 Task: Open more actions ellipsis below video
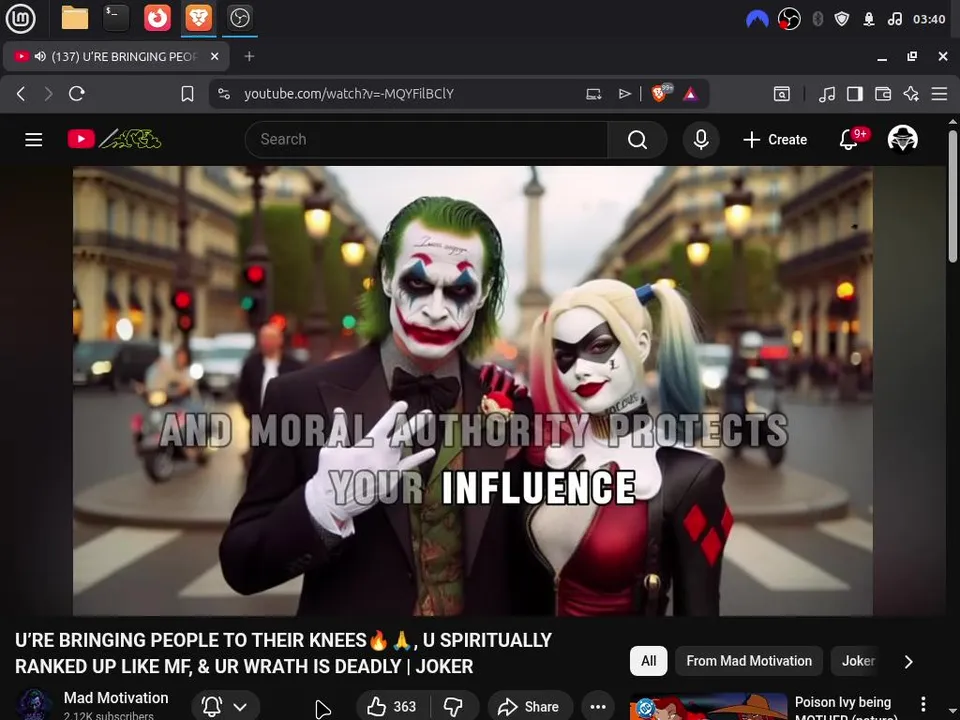(598, 707)
